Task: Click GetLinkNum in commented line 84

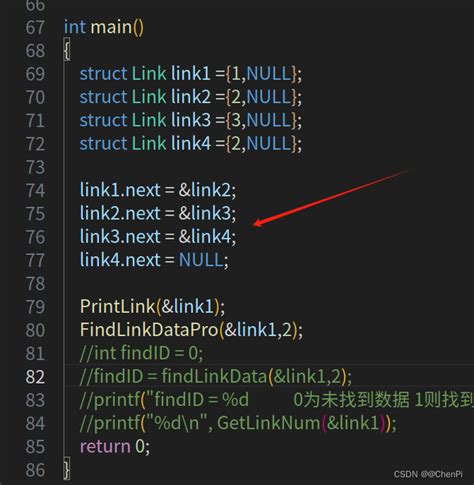Action: (269, 423)
